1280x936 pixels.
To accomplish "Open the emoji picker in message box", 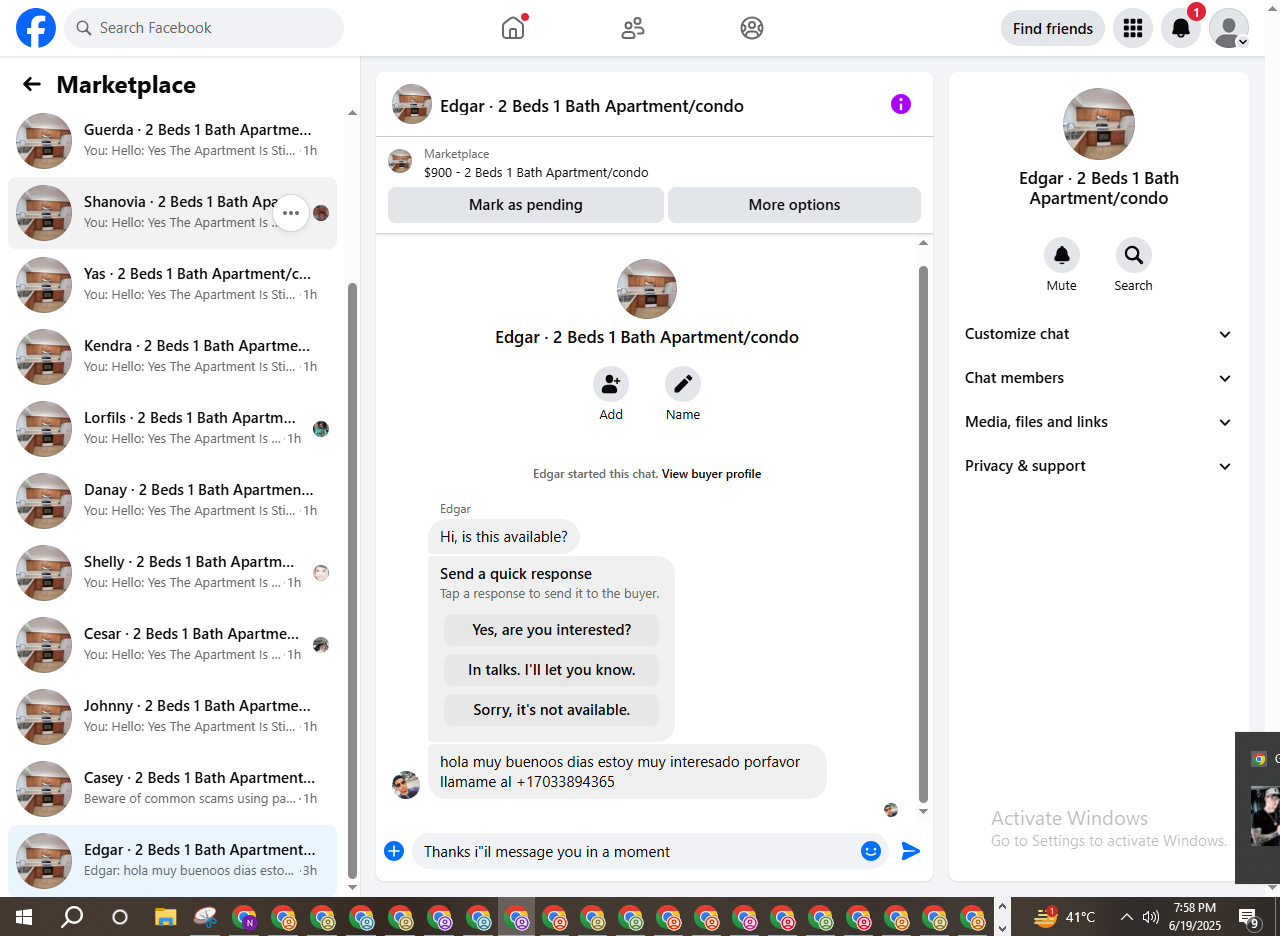I will click(871, 851).
